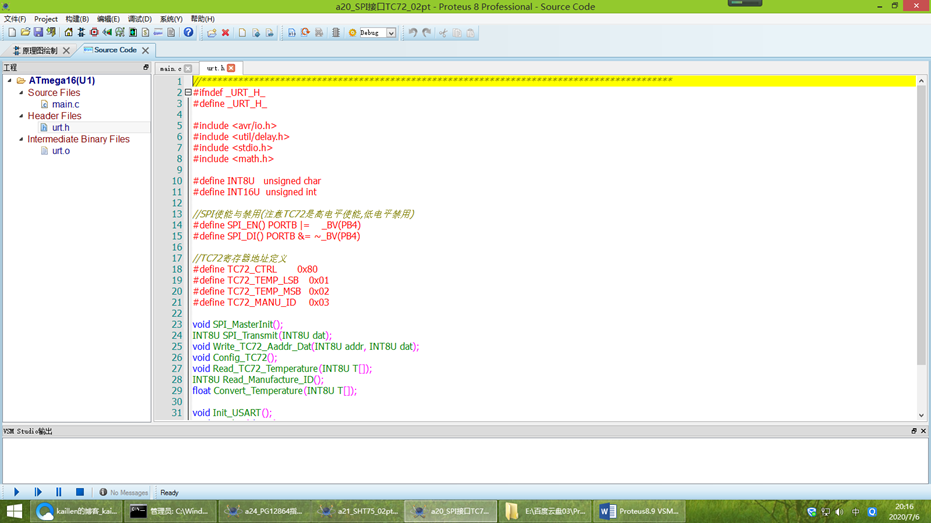Select urt.o in the project tree
Image resolution: width=931 pixels, height=524 pixels.
click(x=61, y=151)
